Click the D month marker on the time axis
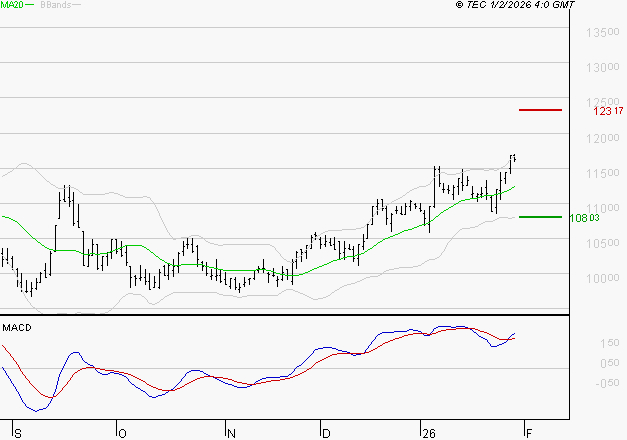This screenshot has width=627, height=440. pyautogui.click(x=326, y=433)
